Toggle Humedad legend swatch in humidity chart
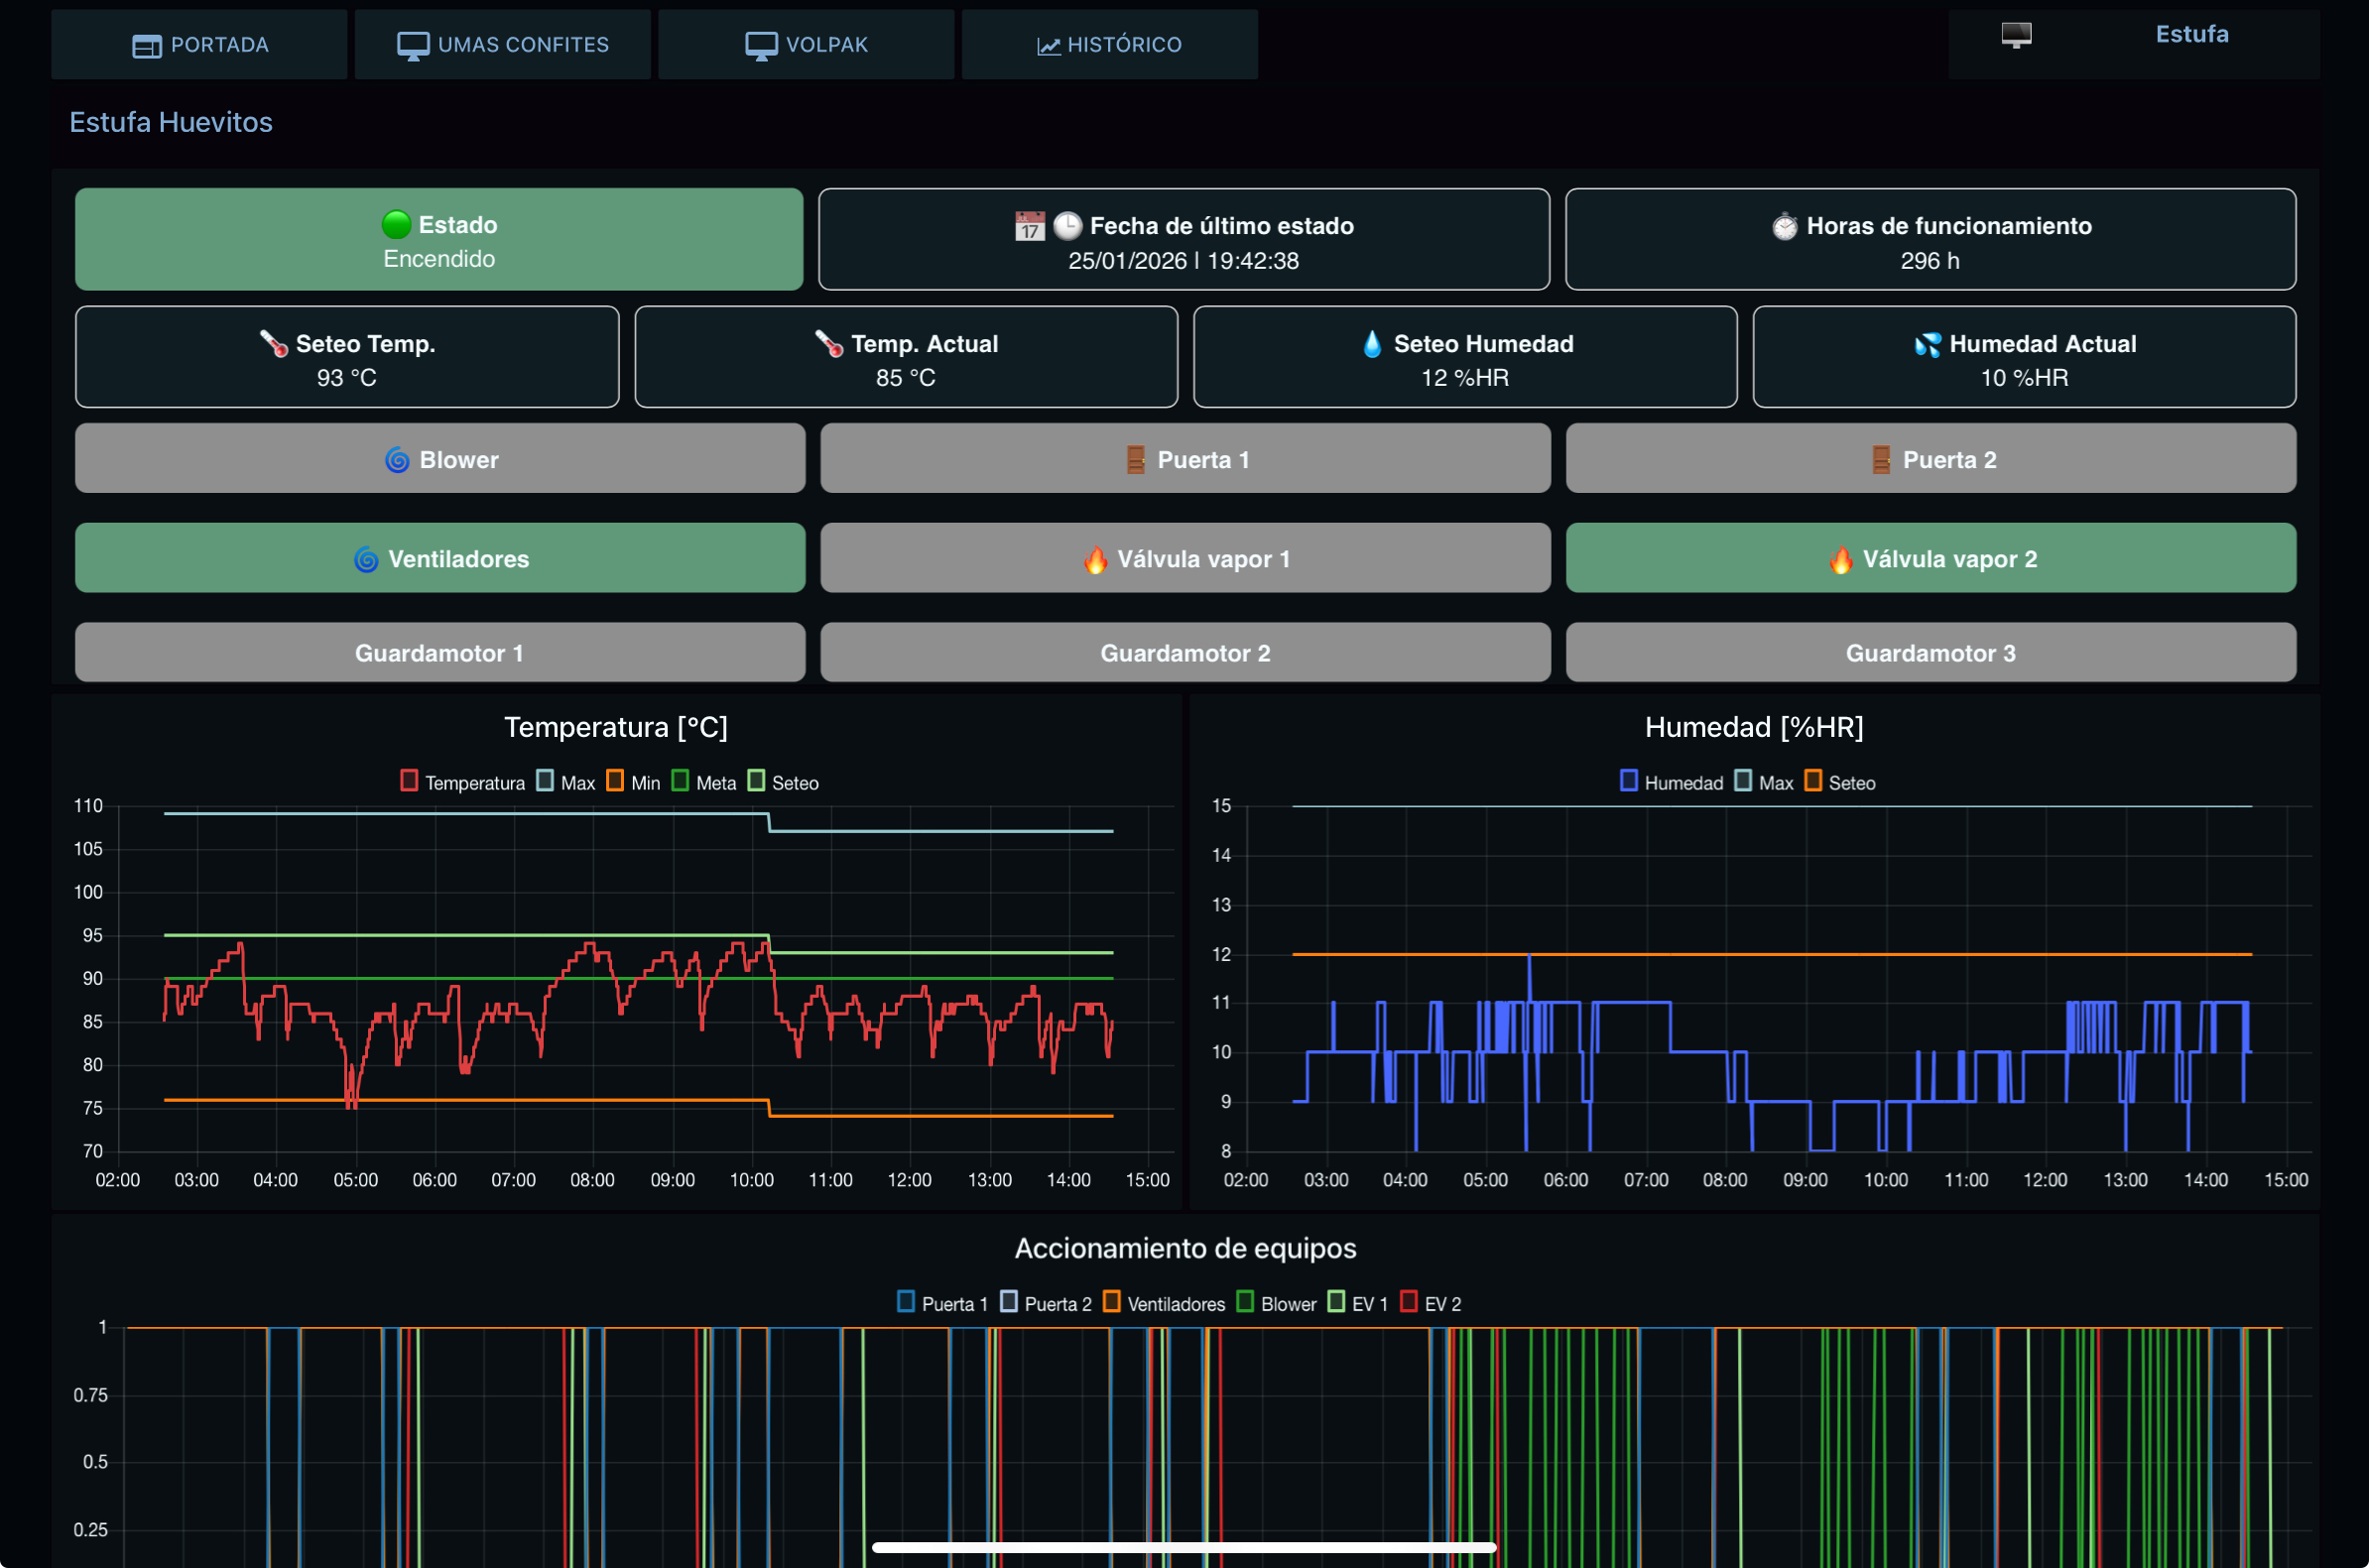The width and height of the screenshot is (2369, 1568). pyautogui.click(x=1628, y=781)
